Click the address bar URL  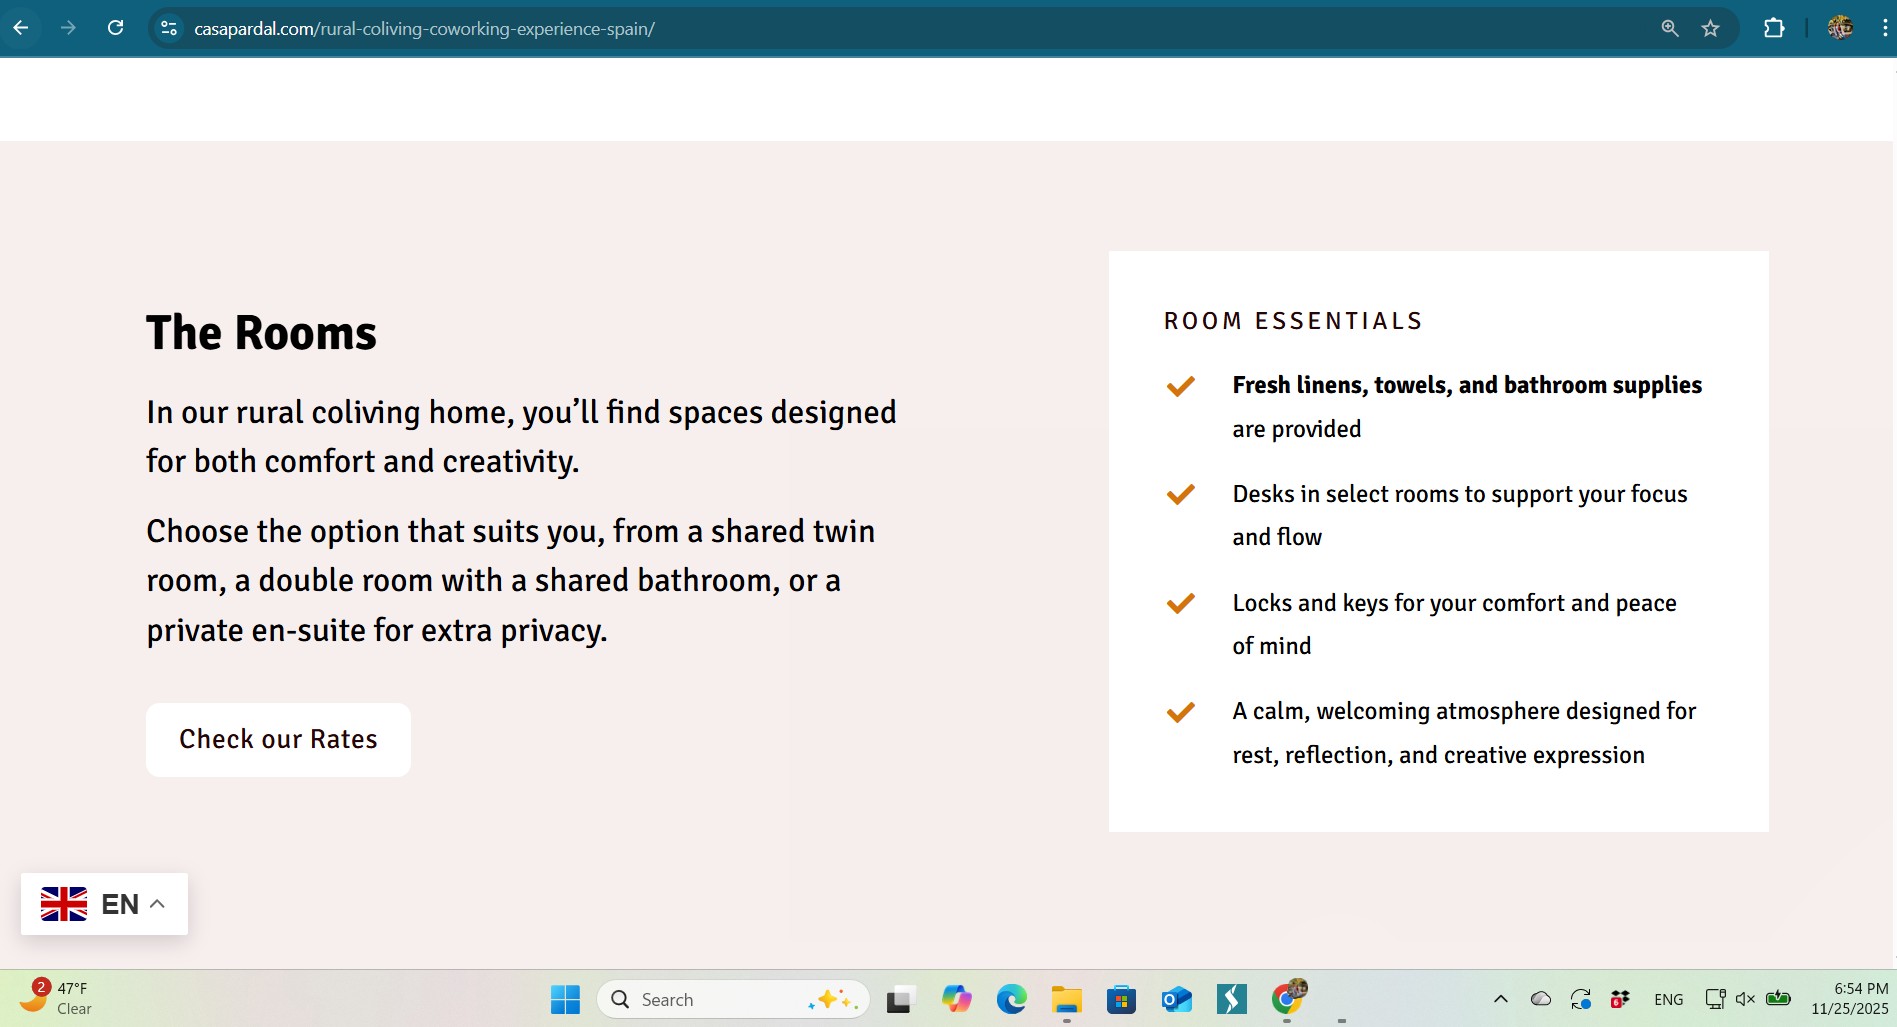(424, 29)
